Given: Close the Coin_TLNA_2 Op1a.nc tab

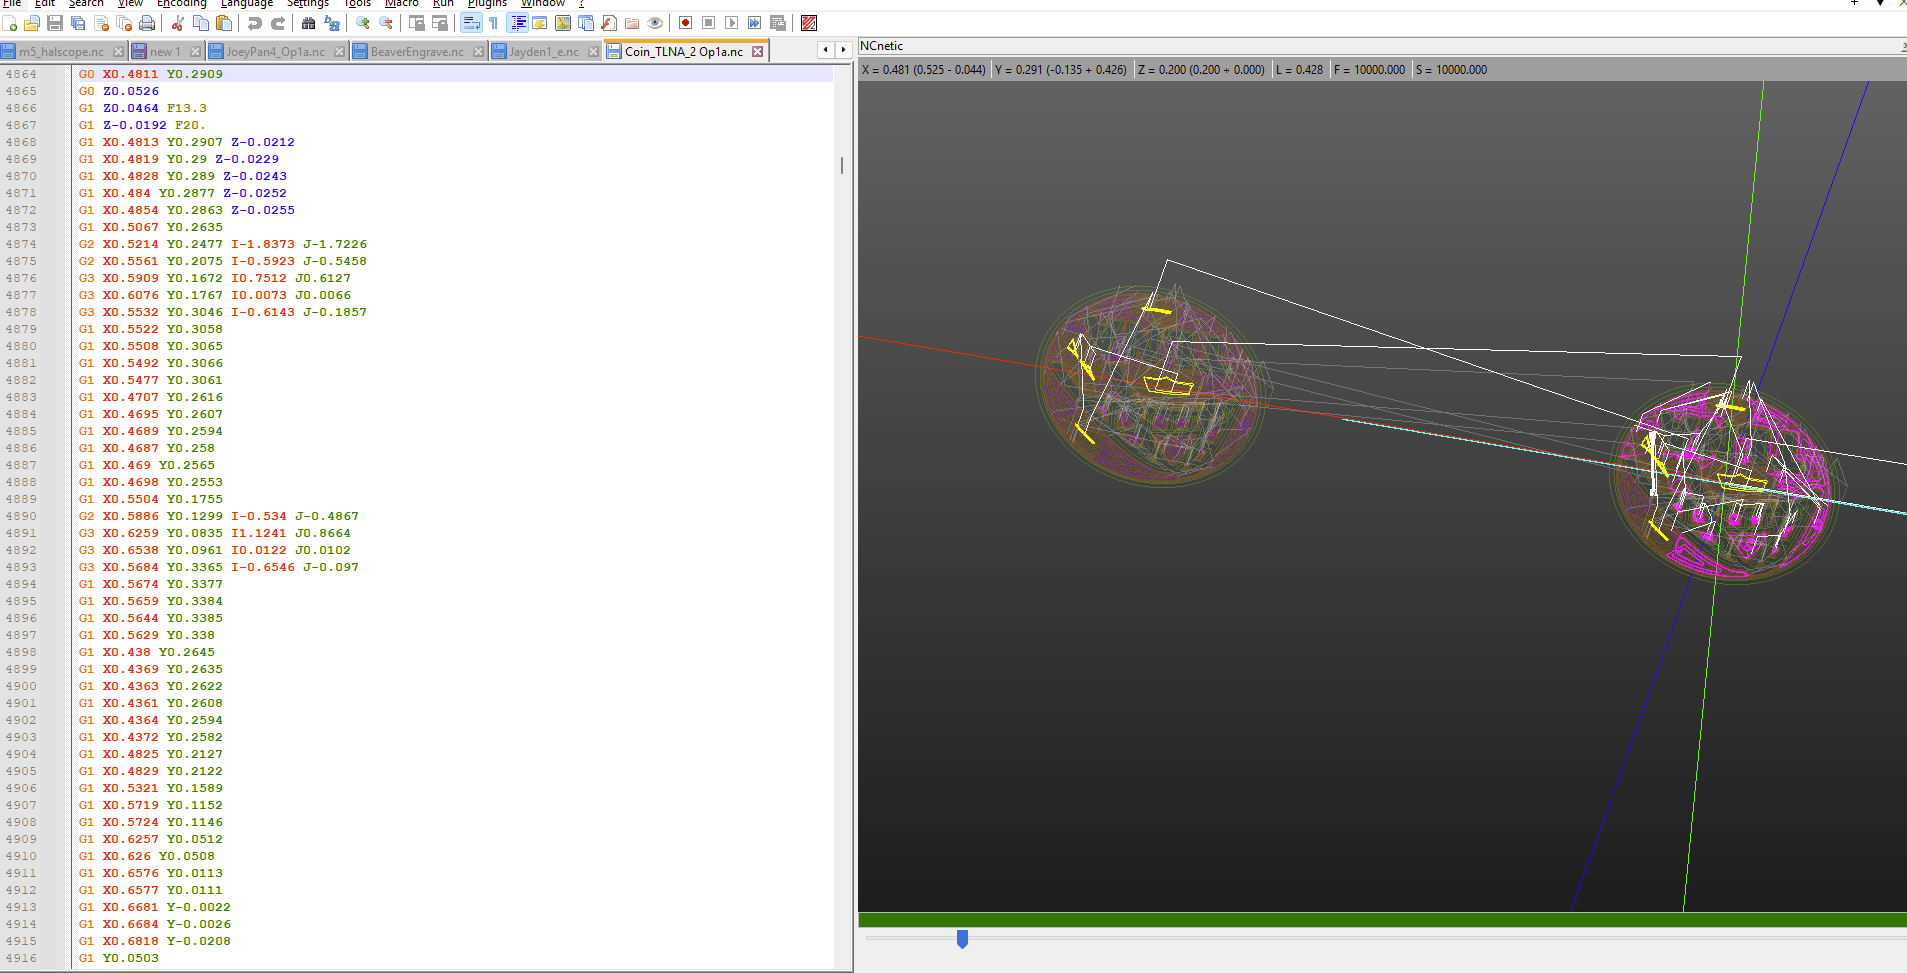Looking at the screenshot, I should click(758, 52).
